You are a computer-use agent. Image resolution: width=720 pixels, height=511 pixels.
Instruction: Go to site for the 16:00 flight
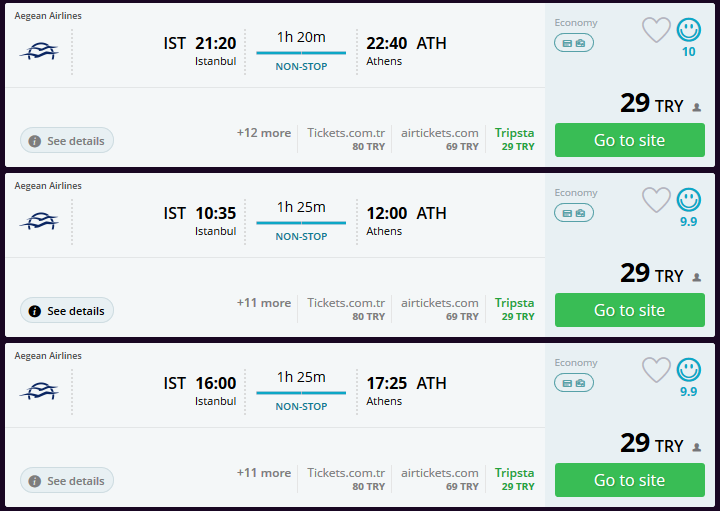point(629,480)
